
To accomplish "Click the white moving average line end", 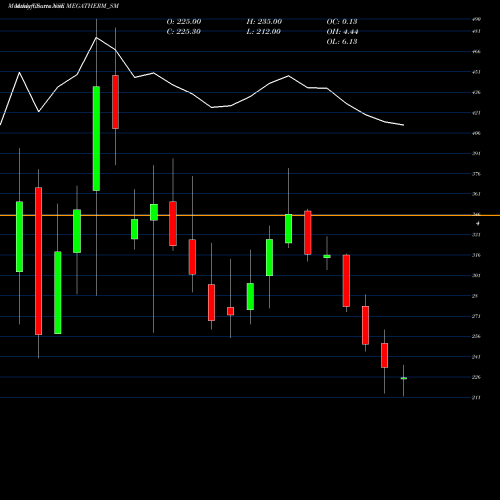I will pos(403,125).
